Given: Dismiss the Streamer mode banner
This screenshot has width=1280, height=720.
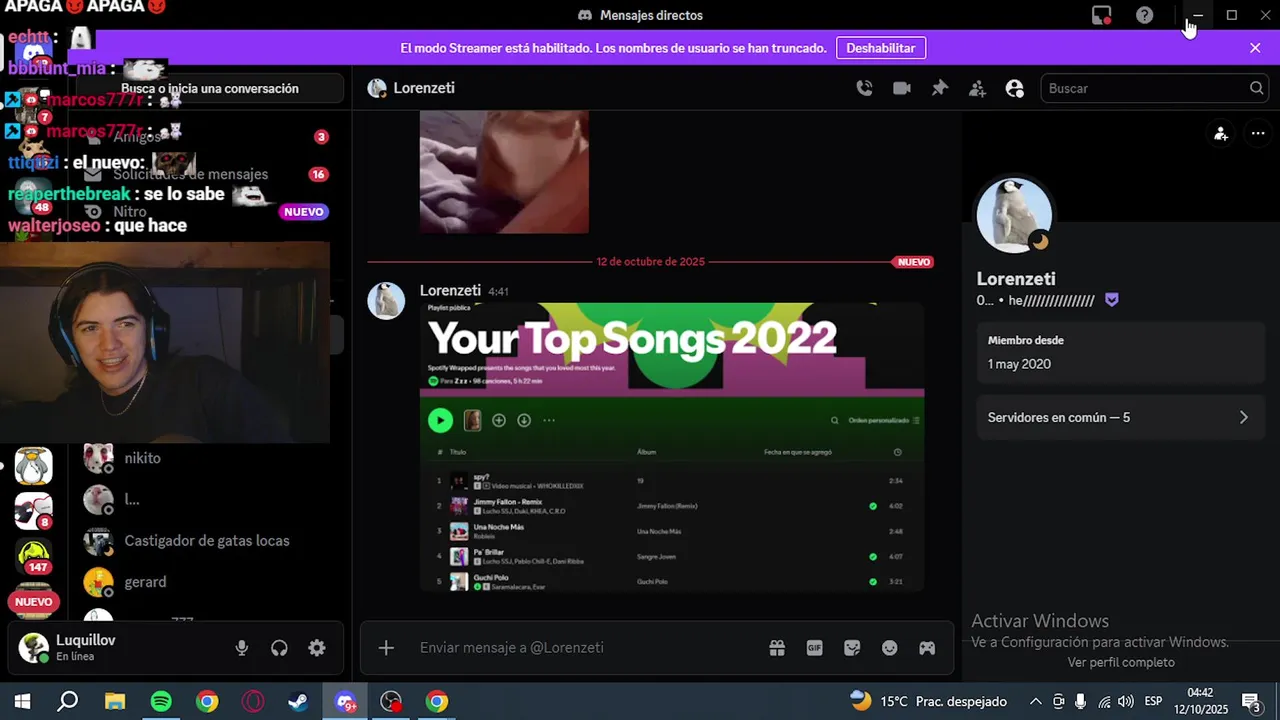Looking at the screenshot, I should click(1255, 48).
